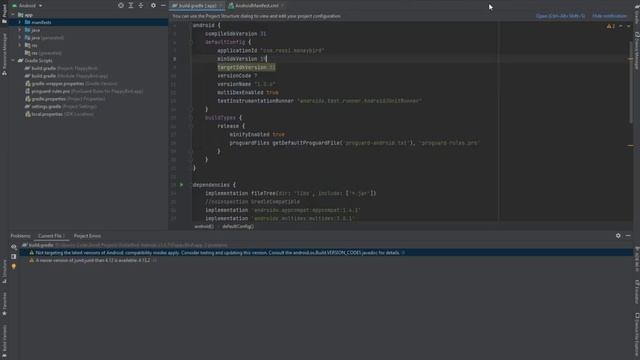Click the applicationId line
The height and width of the screenshot is (360, 640).
271,51
